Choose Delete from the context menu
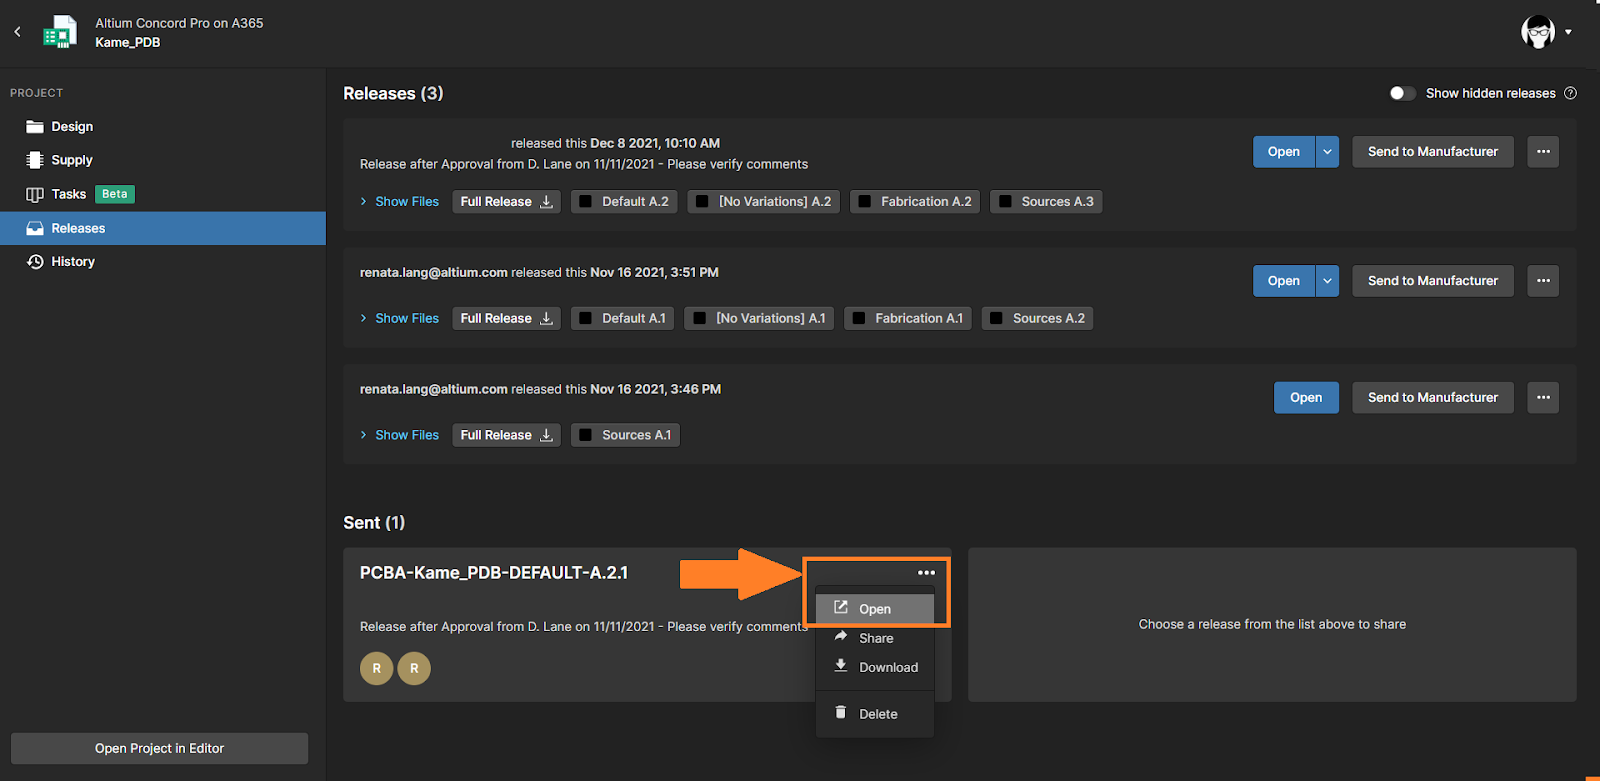1600x781 pixels. 877,714
